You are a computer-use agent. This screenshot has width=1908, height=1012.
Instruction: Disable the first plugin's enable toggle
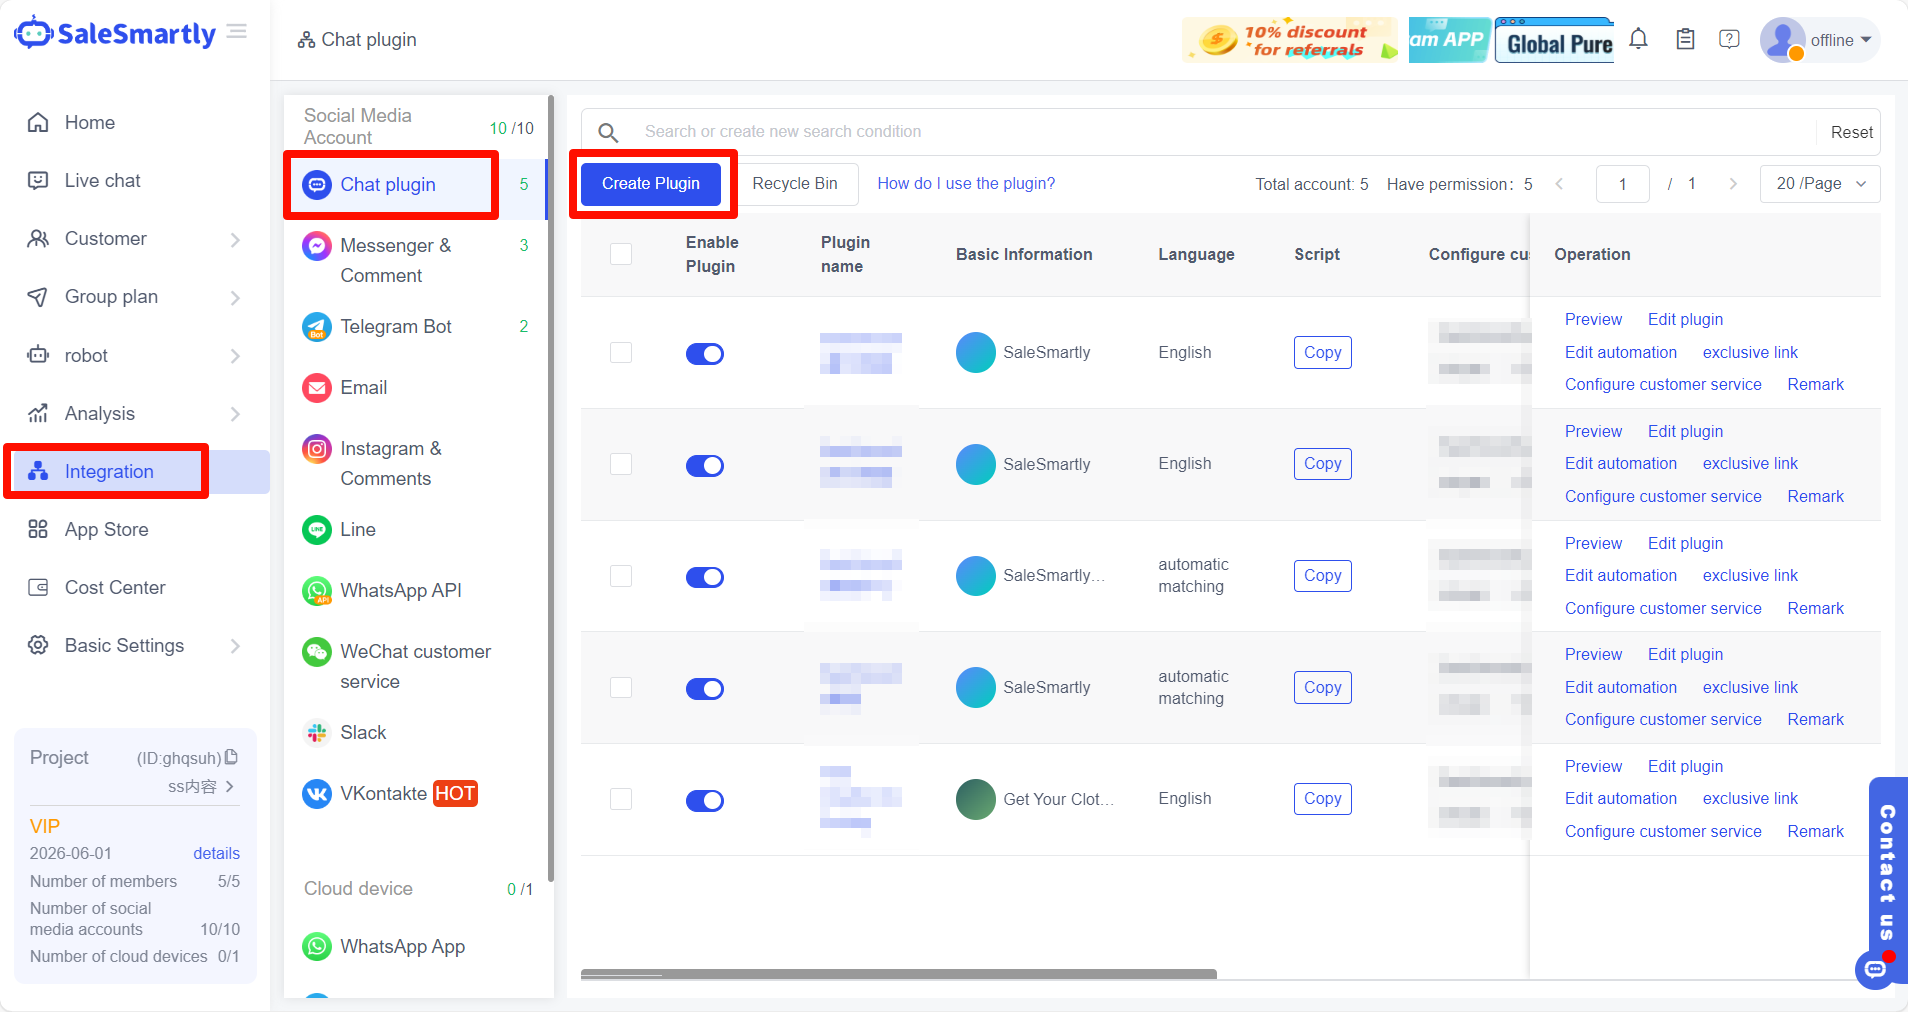click(704, 354)
